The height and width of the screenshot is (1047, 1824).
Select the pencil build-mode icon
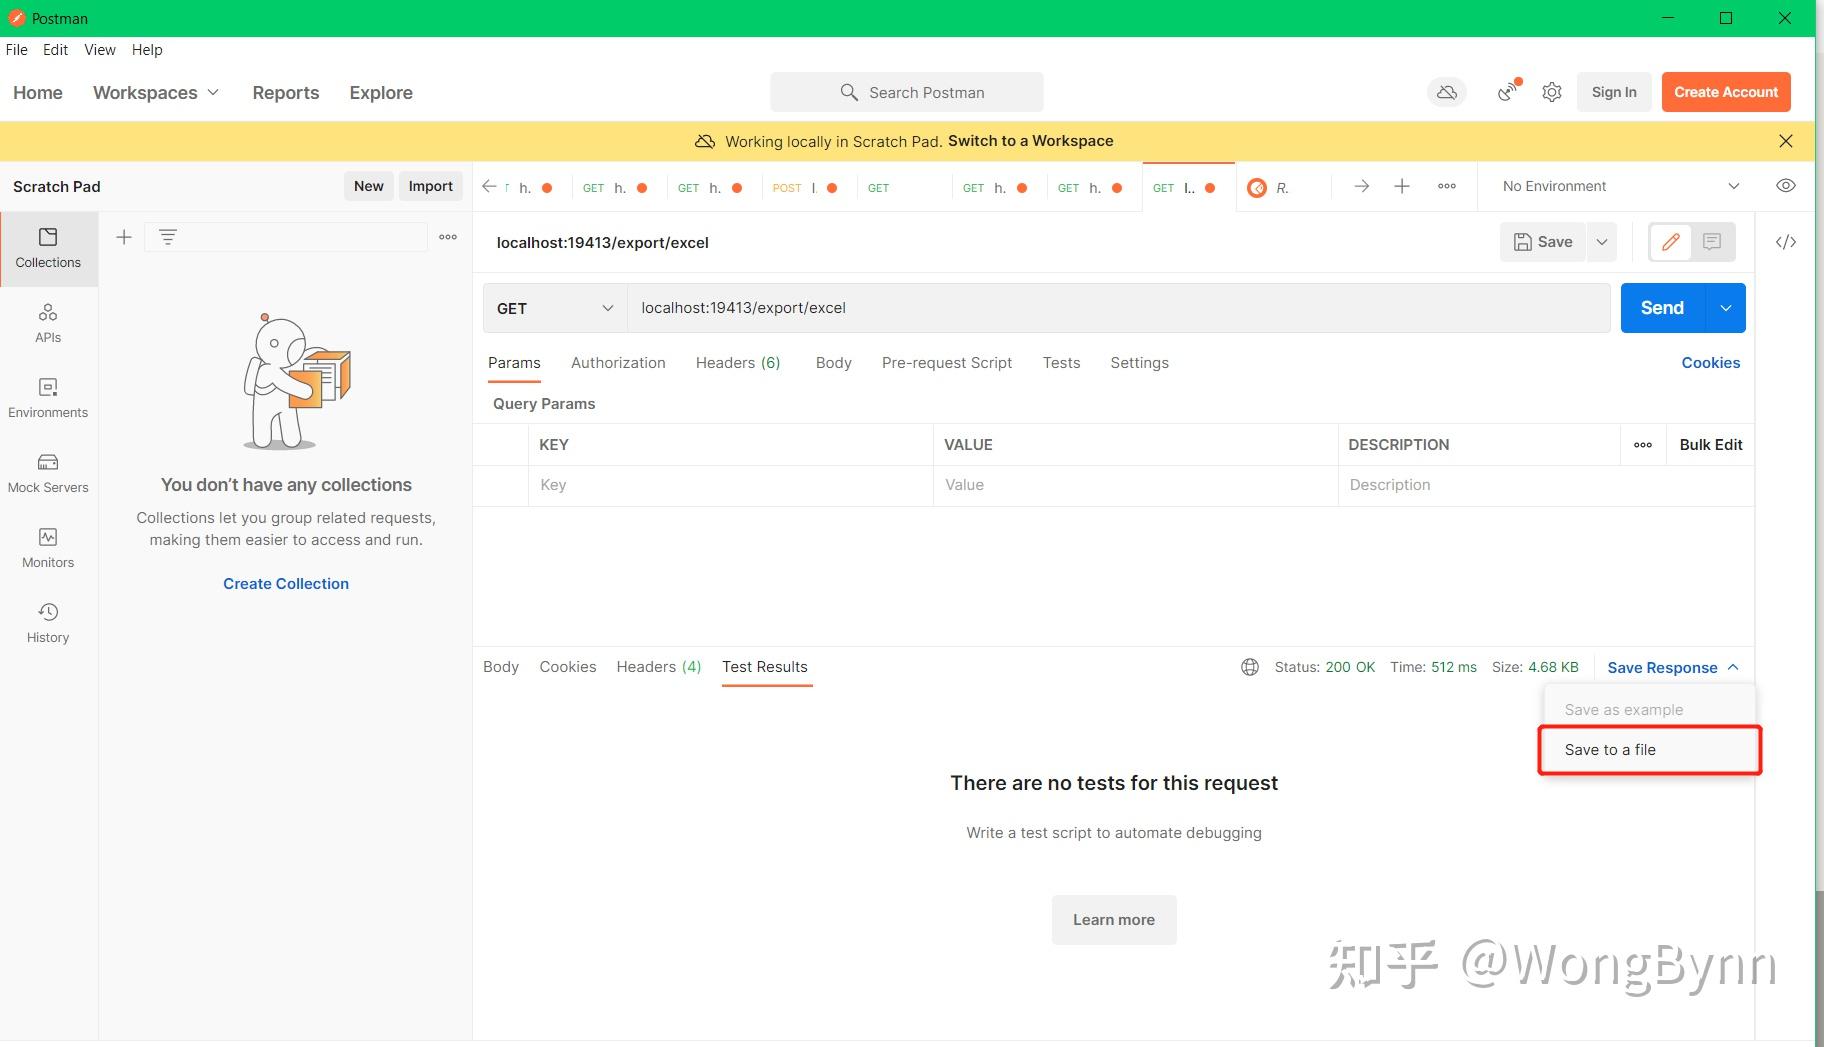point(1670,242)
